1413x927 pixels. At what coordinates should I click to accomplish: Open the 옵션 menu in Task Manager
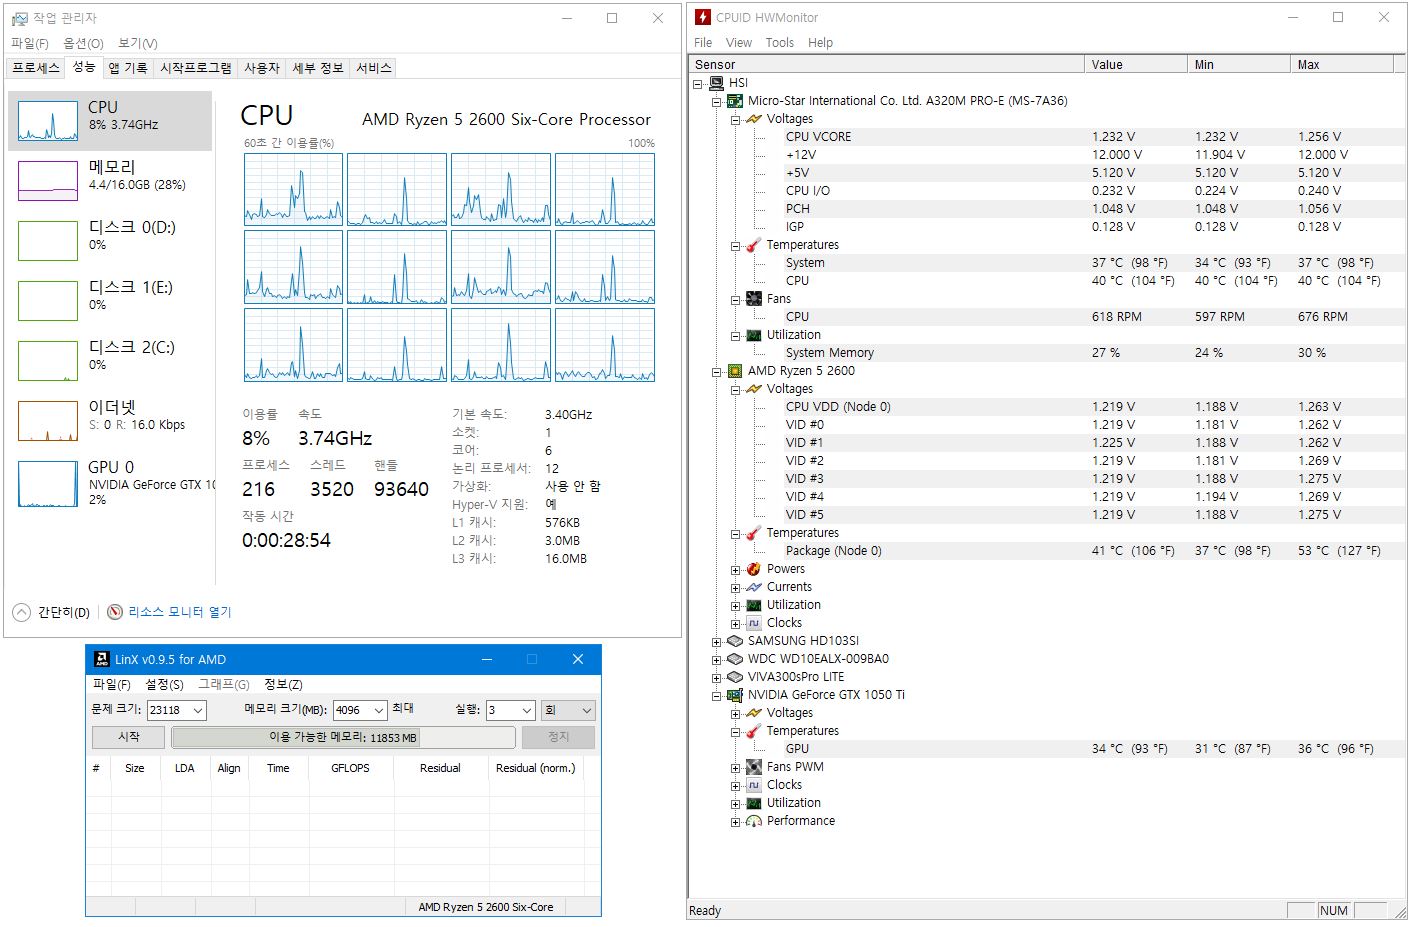[x=83, y=43]
